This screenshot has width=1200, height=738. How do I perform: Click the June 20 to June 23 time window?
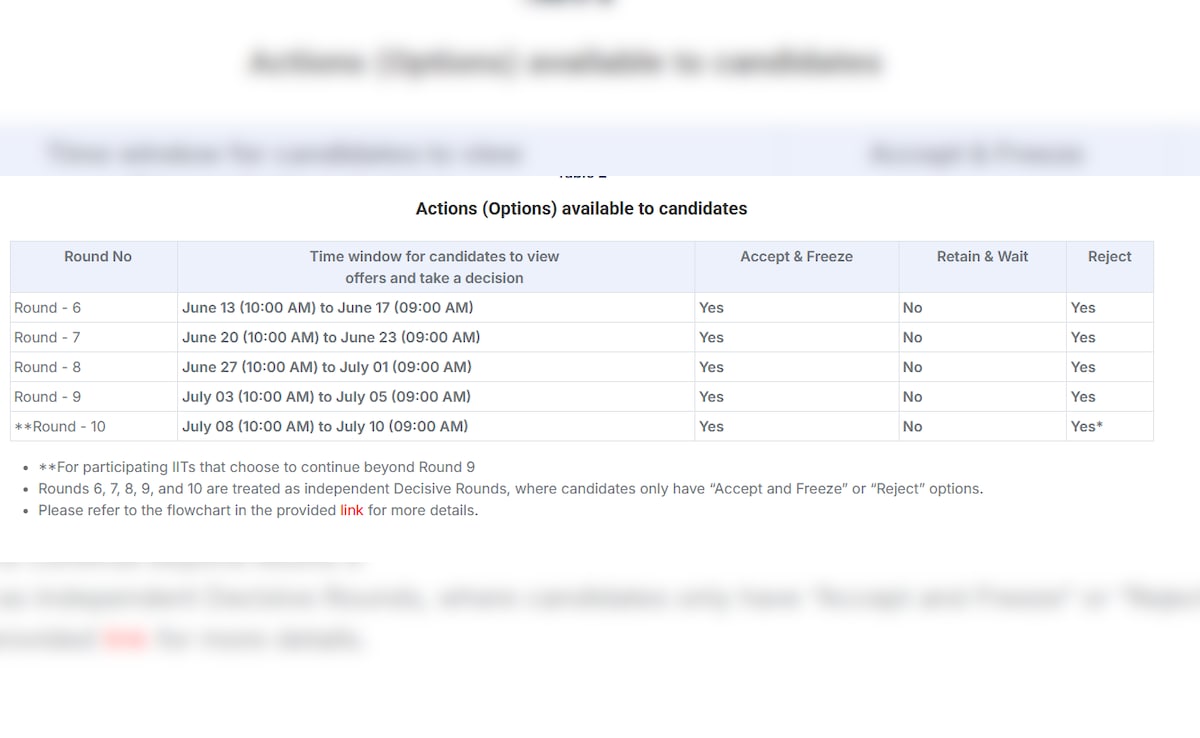coord(330,338)
